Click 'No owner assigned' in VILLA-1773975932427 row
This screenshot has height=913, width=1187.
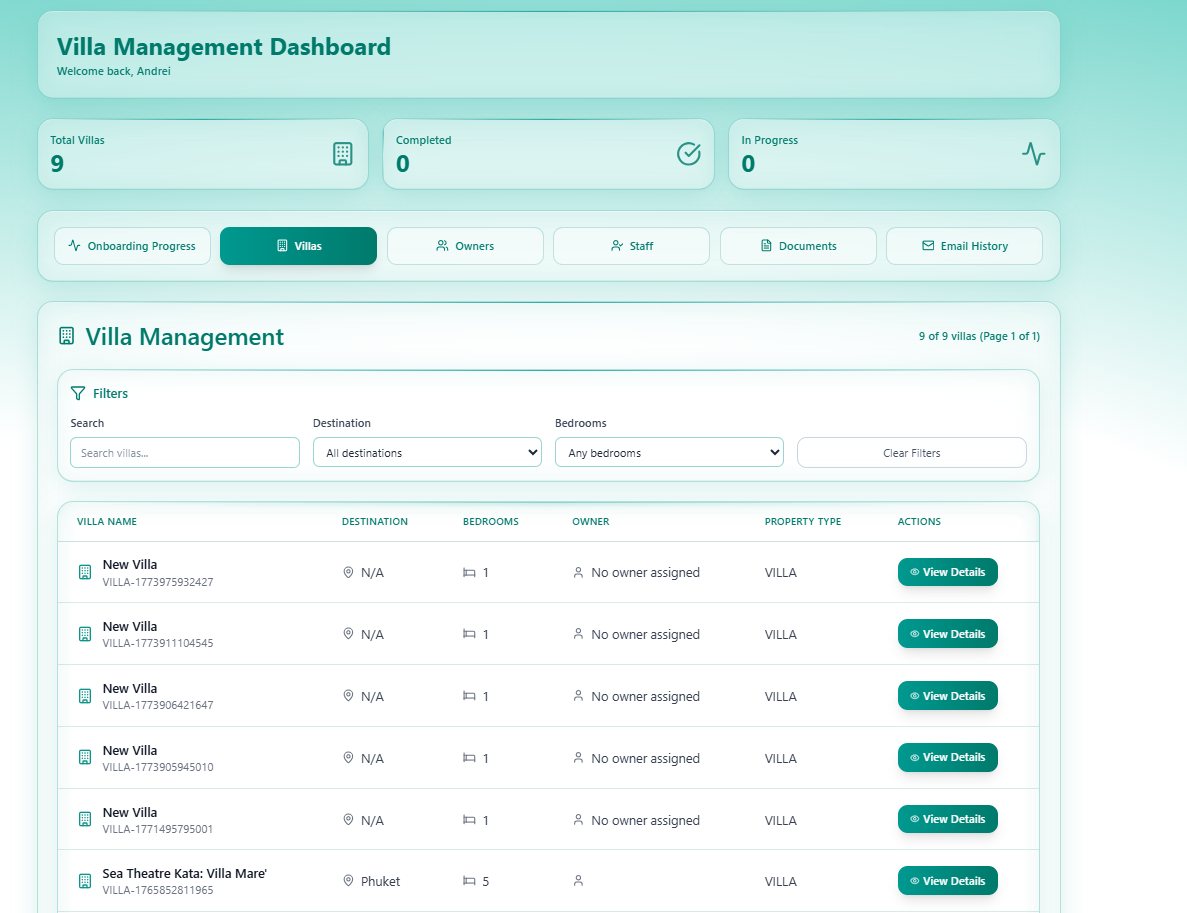pos(645,572)
